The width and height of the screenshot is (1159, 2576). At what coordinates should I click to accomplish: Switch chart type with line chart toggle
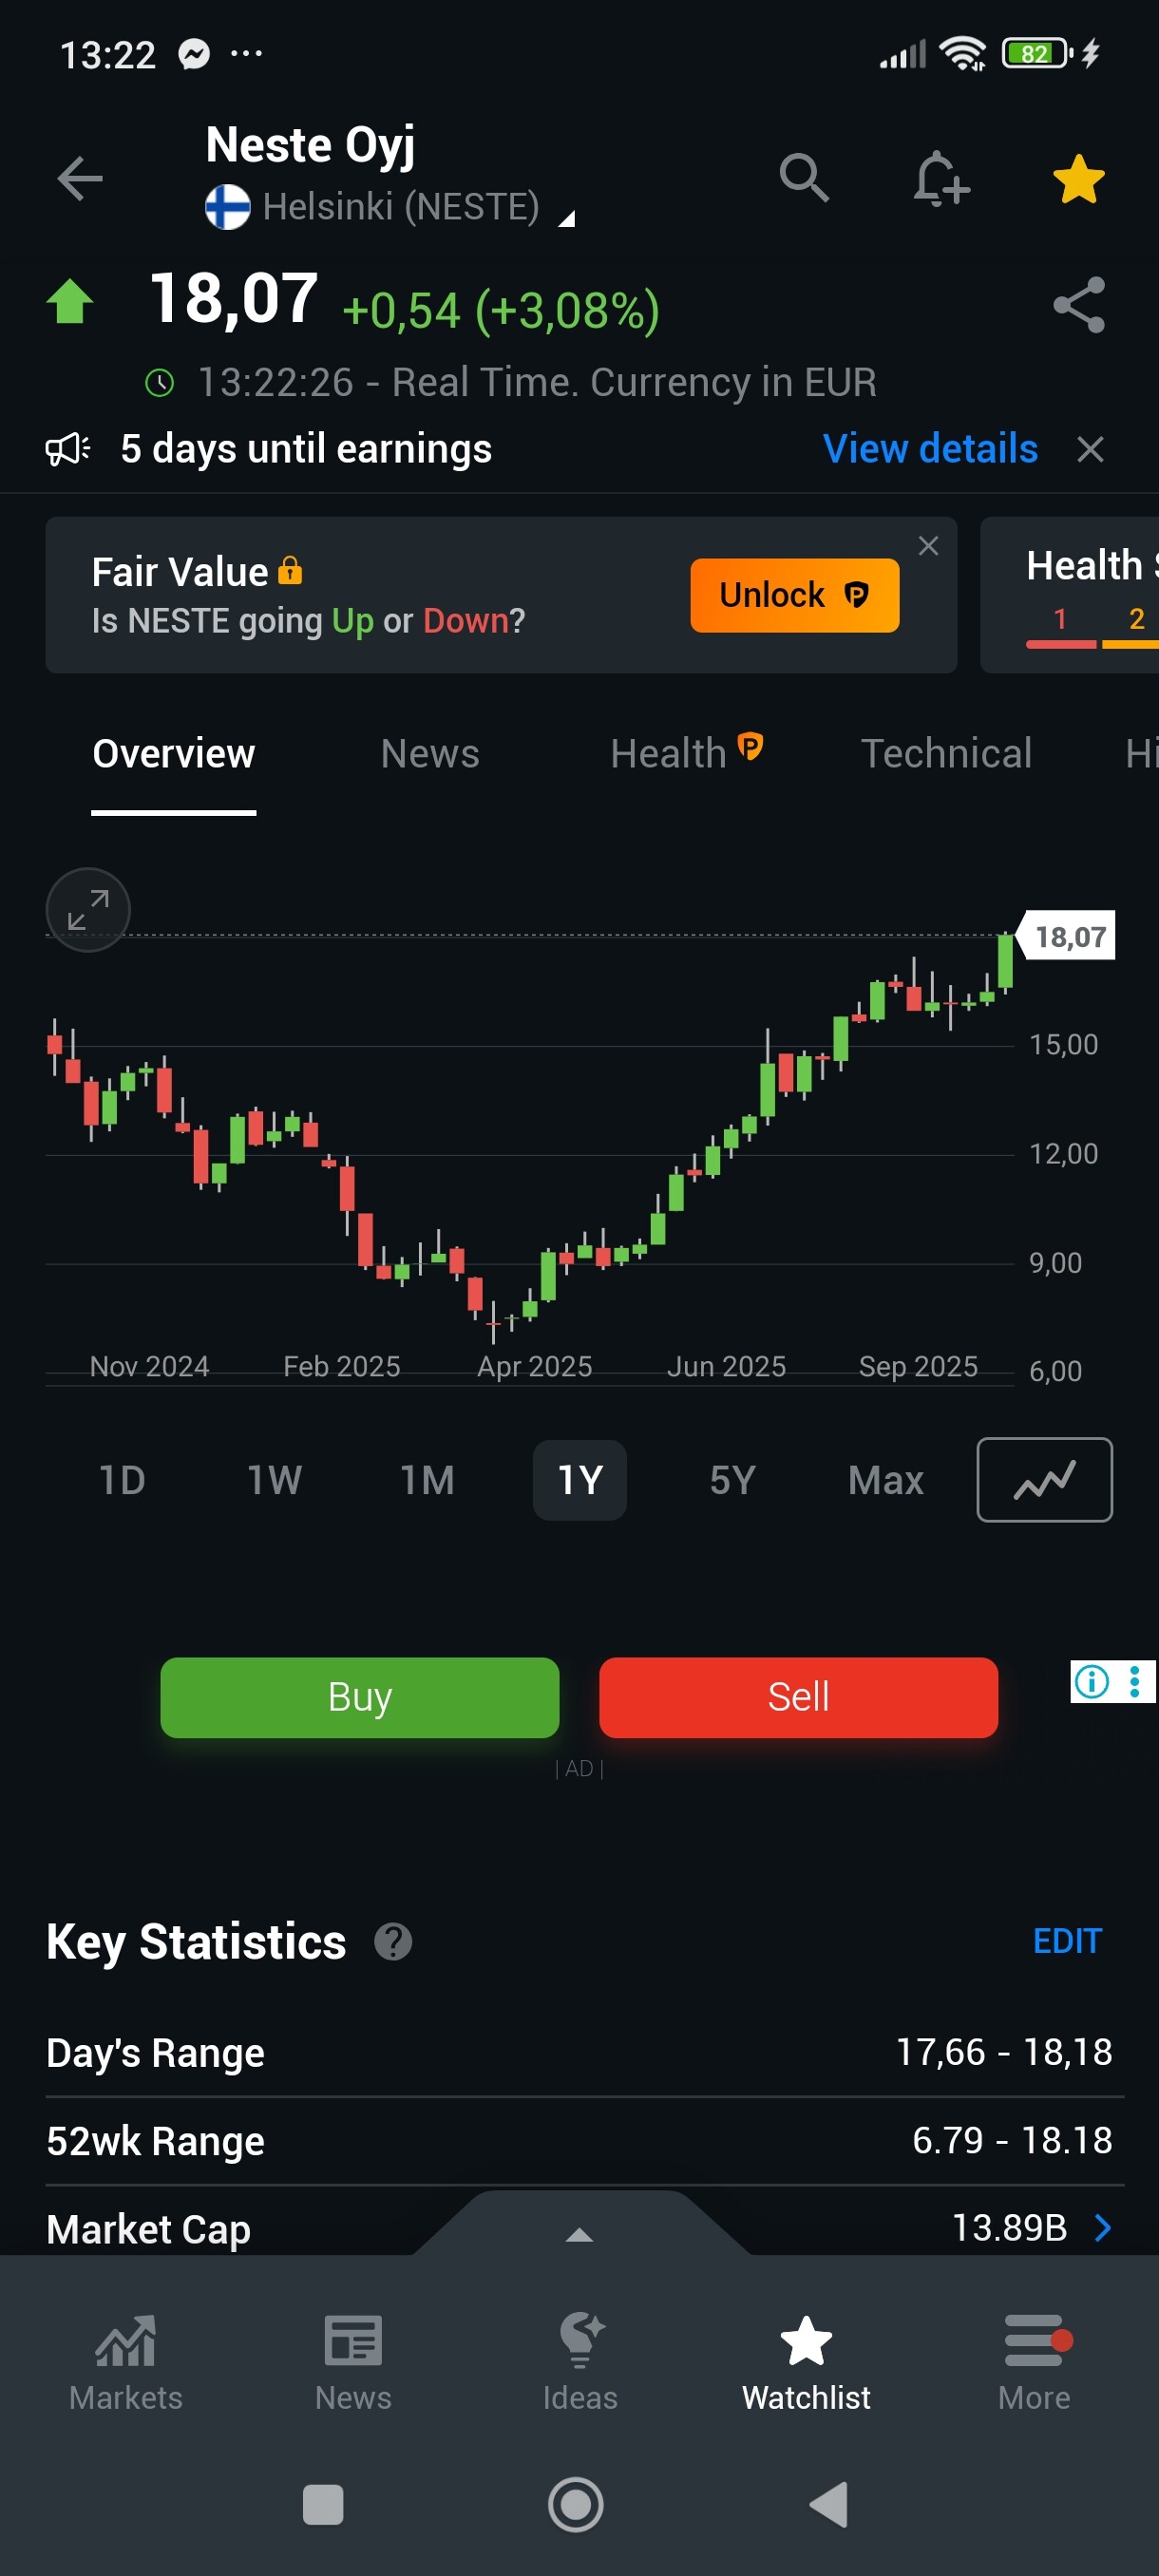point(1044,1480)
